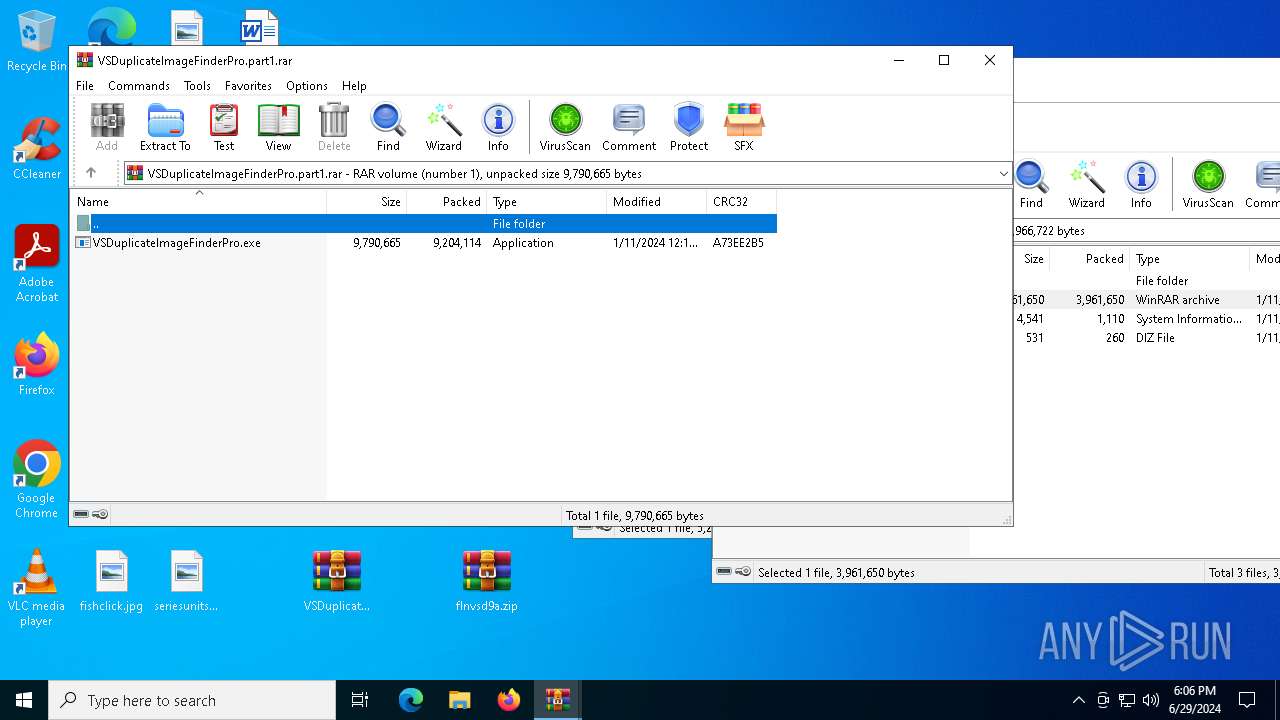Image resolution: width=1280 pixels, height=720 pixels.
Task: Open Task View on taskbar
Action: click(360, 700)
